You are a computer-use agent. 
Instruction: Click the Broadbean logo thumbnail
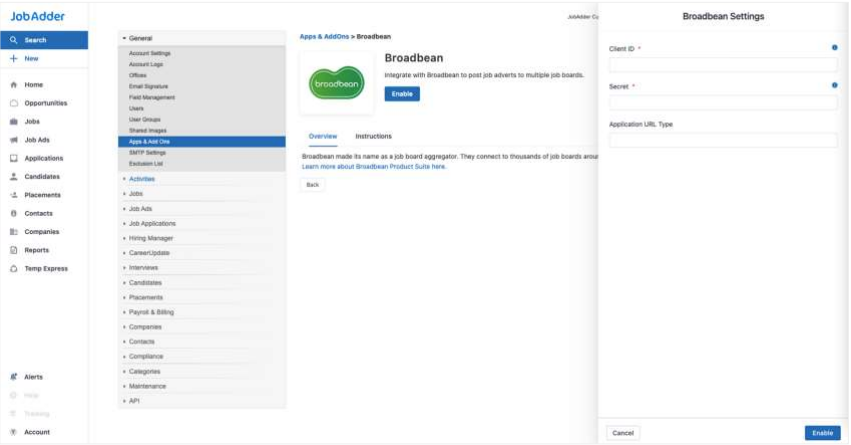coord(336,83)
